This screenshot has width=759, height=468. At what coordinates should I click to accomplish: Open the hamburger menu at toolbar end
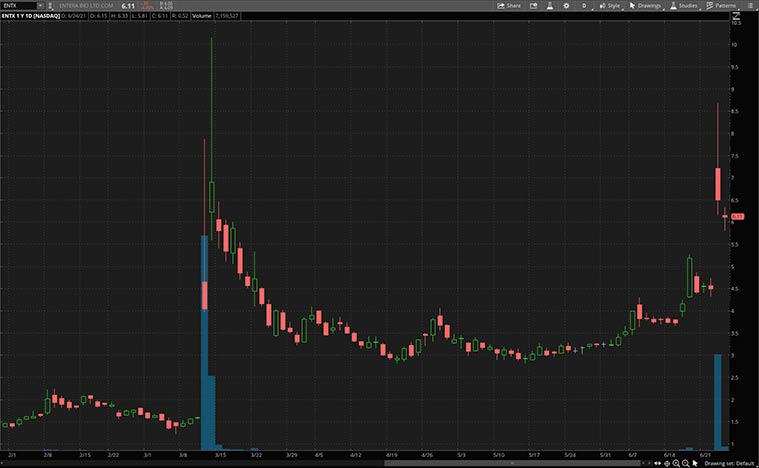[751, 5]
